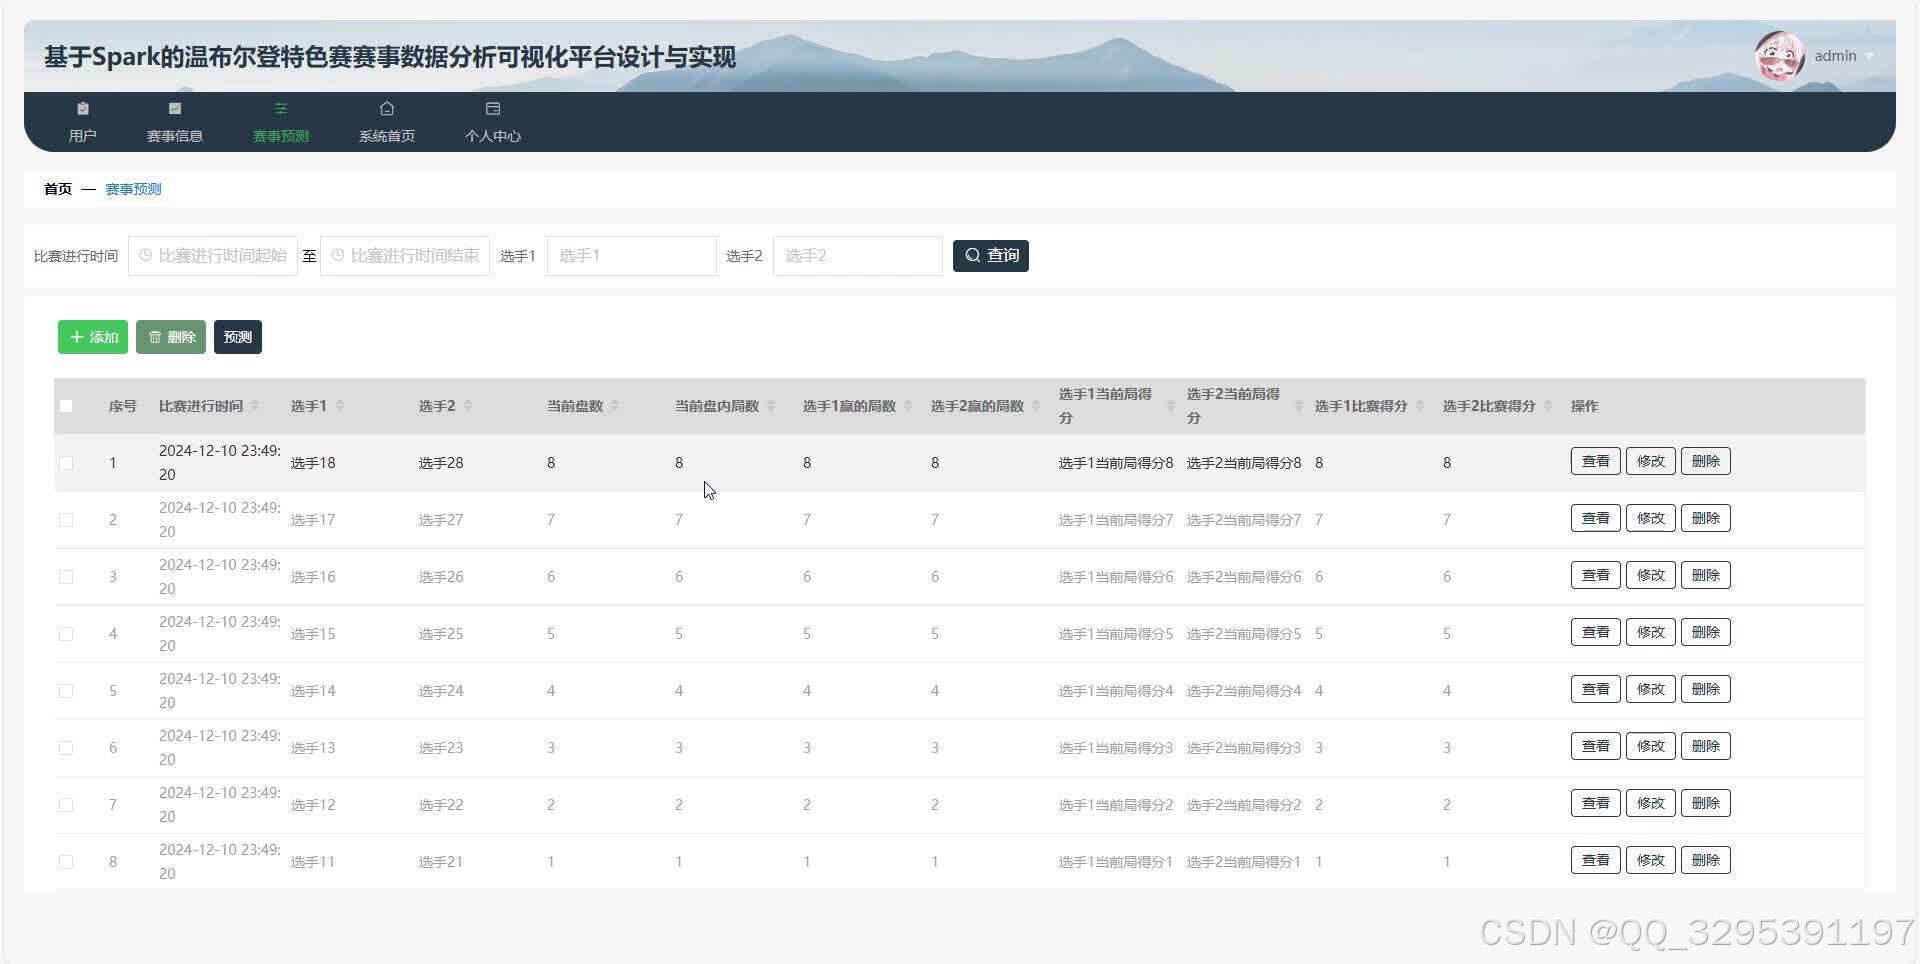
Task: Click the 赛事信息 chart icon
Action: pos(175,109)
